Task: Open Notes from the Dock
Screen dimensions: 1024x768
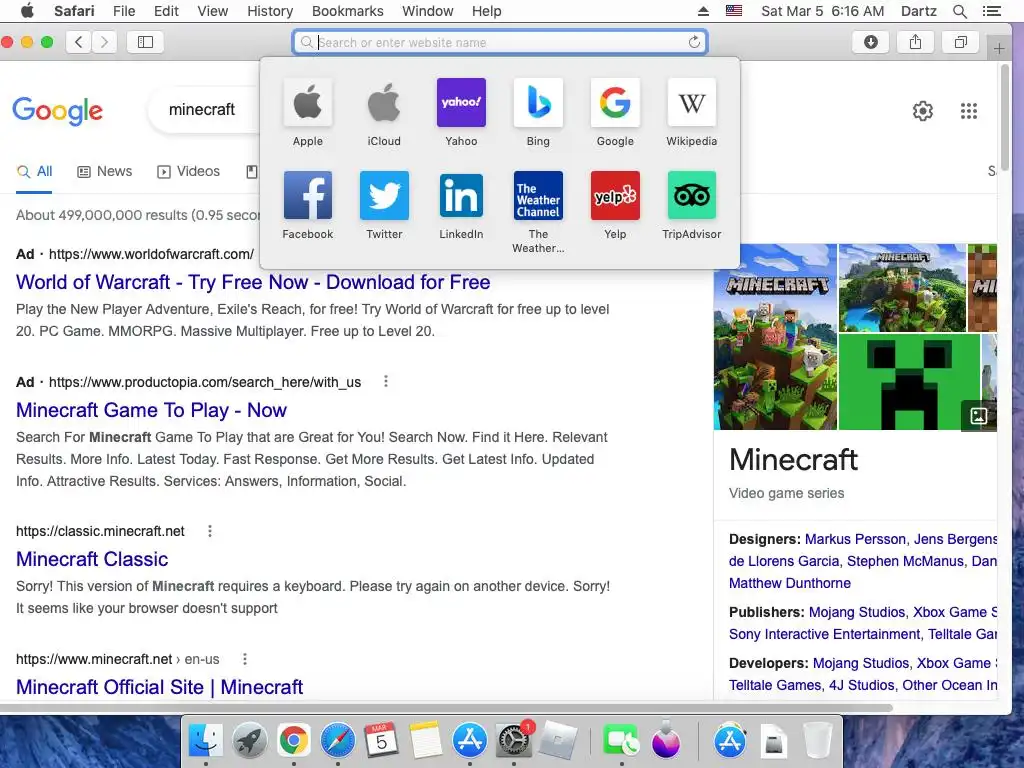Action: (426, 741)
